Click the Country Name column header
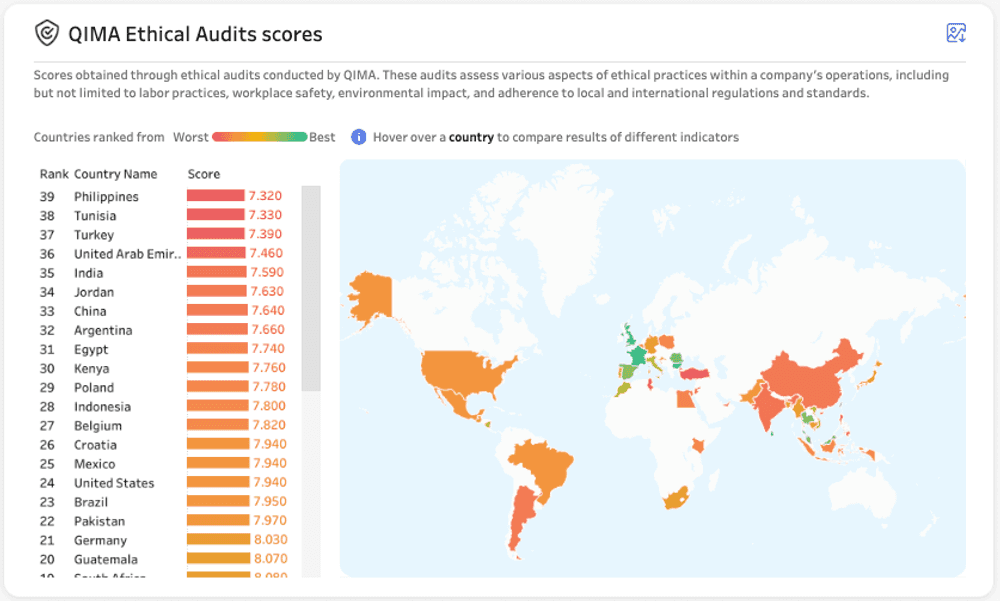This screenshot has height=601, width=1000. 115,174
